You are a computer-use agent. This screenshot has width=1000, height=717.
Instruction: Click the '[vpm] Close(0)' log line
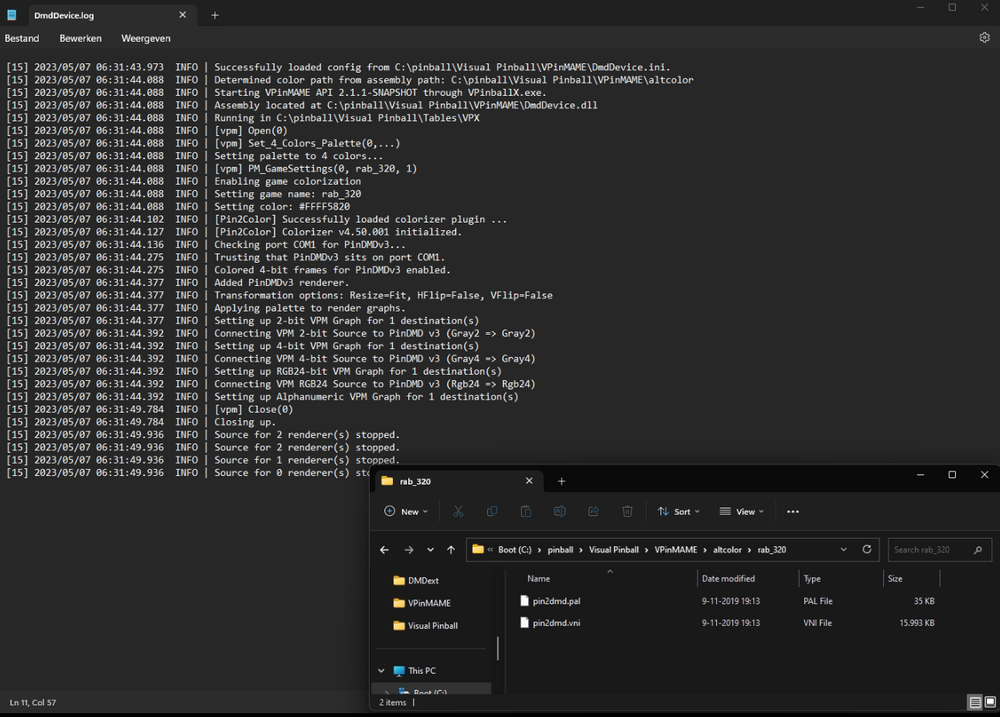tap(150, 410)
